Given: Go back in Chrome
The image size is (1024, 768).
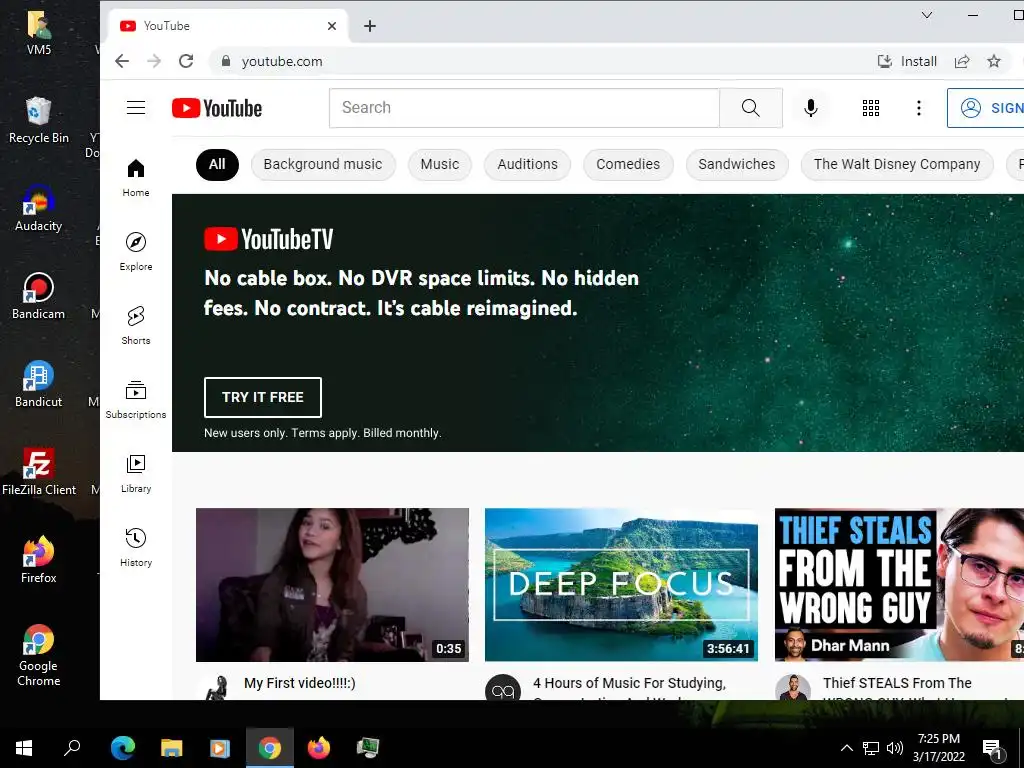Looking at the screenshot, I should (x=122, y=61).
